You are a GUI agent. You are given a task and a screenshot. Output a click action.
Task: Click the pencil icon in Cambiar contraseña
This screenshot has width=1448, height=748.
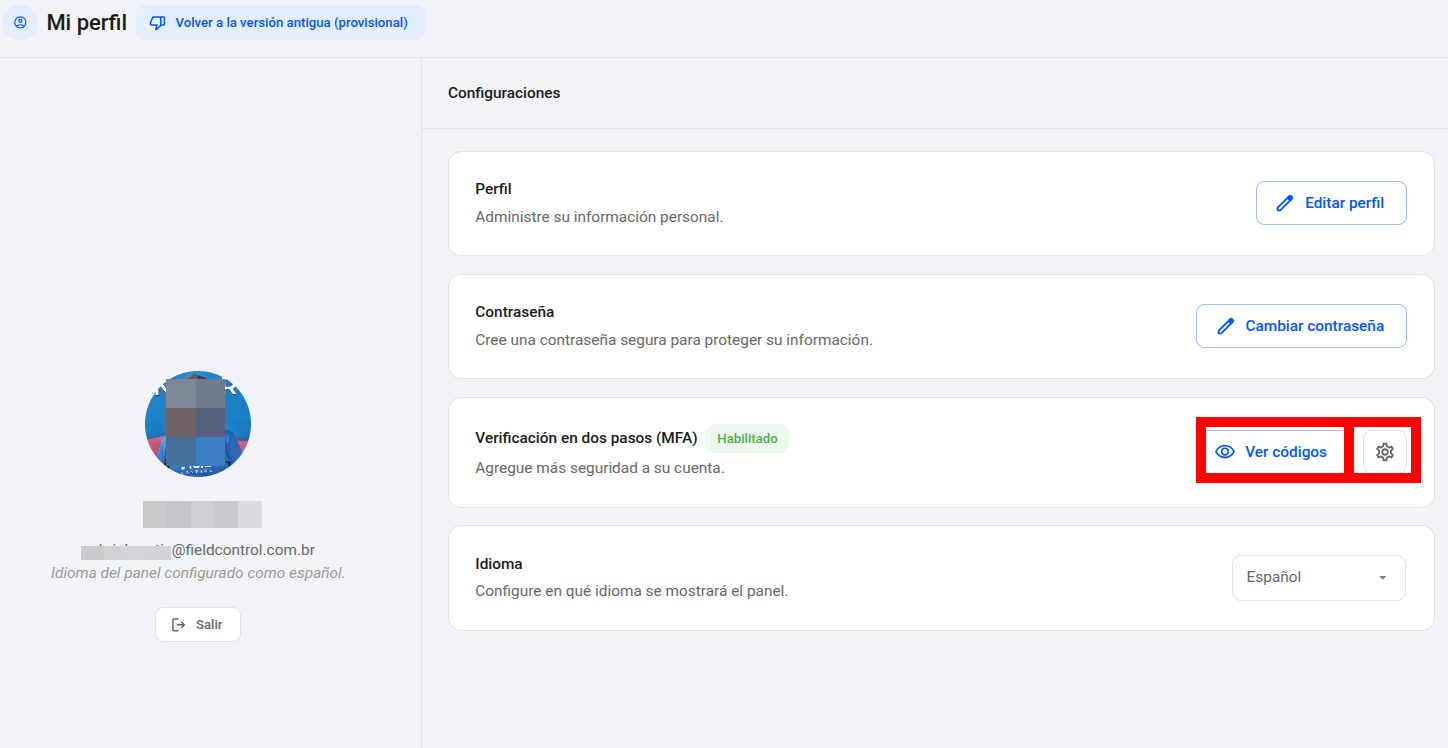pyautogui.click(x=1225, y=326)
